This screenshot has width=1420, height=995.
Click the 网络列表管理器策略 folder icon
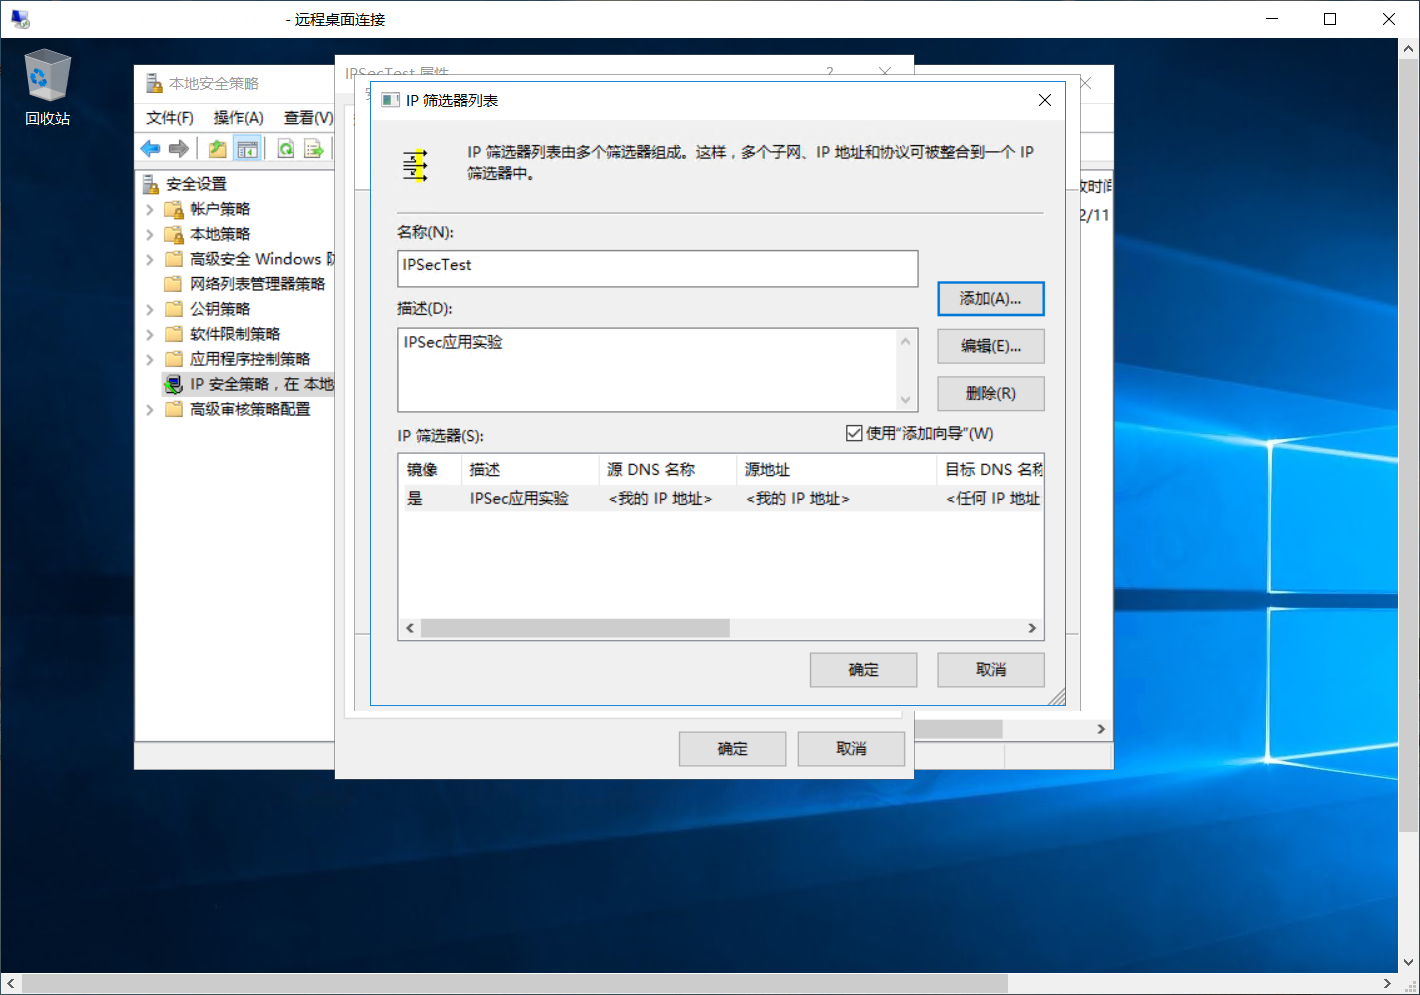click(174, 284)
